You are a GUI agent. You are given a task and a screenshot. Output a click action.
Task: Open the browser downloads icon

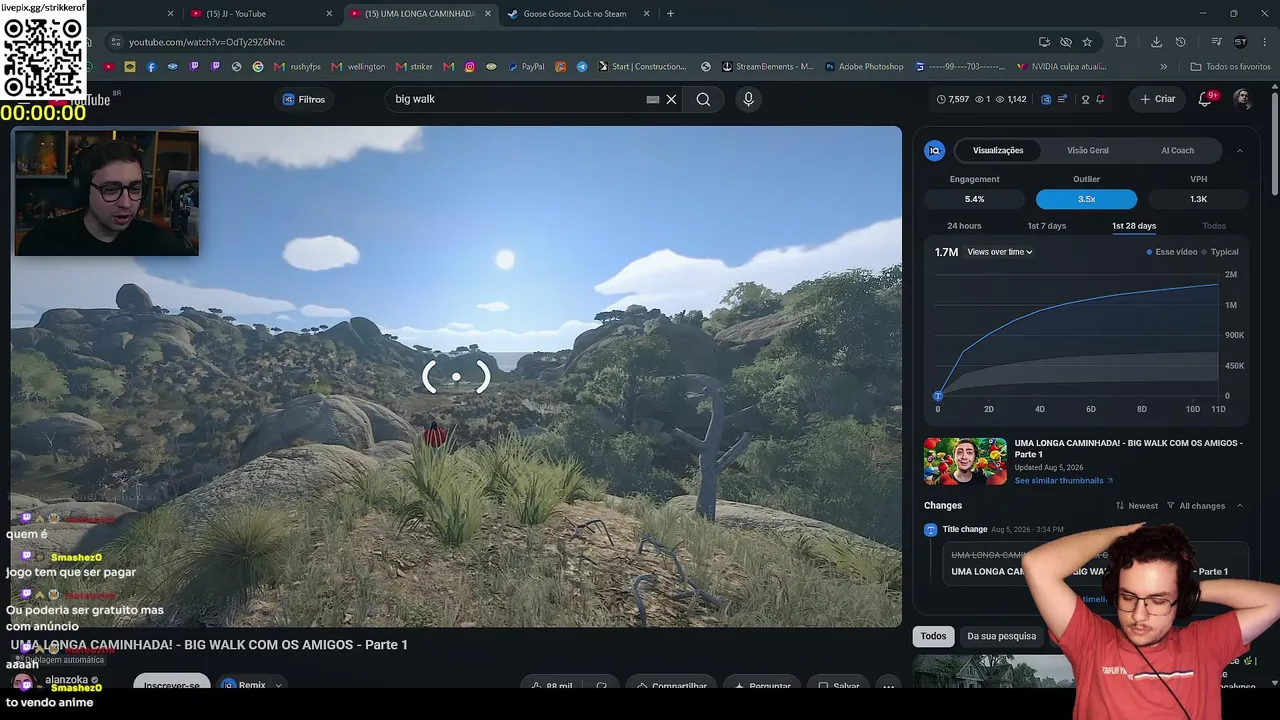click(1156, 42)
